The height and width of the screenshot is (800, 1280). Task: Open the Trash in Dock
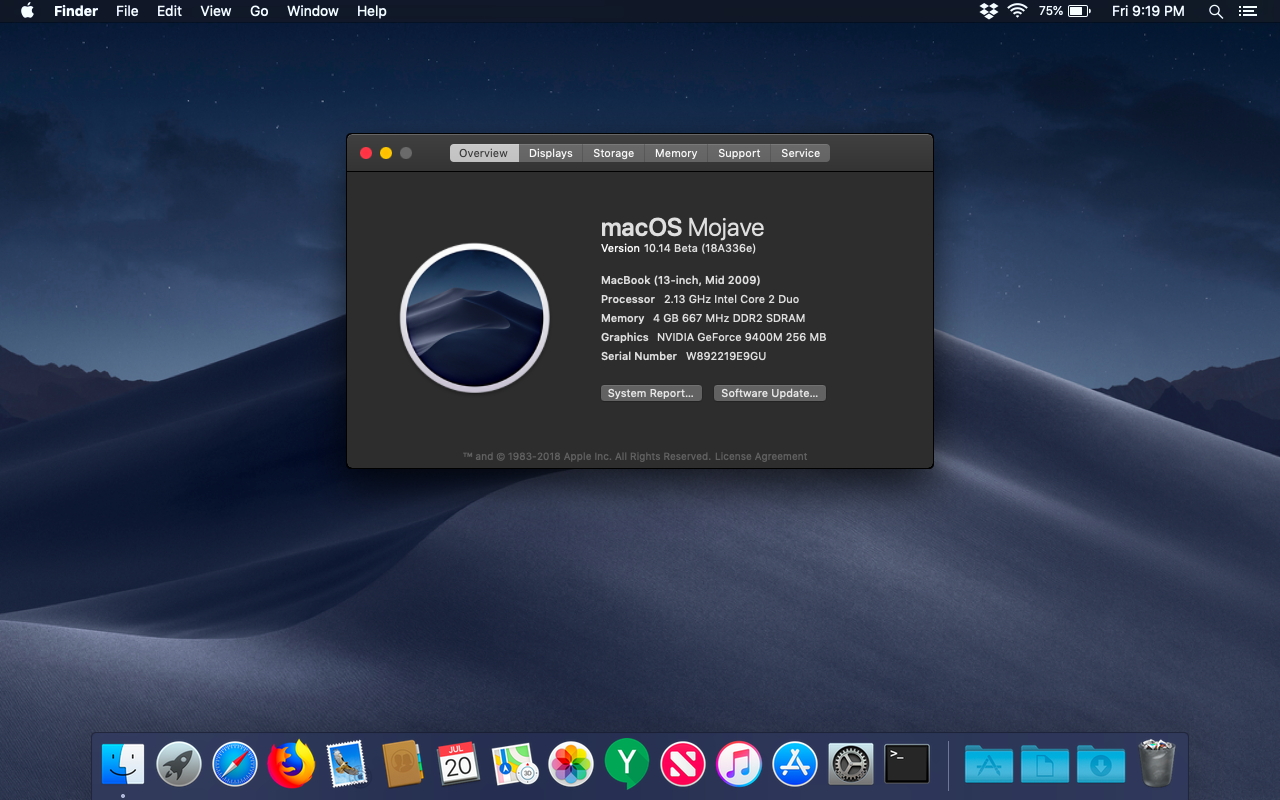(x=1157, y=763)
